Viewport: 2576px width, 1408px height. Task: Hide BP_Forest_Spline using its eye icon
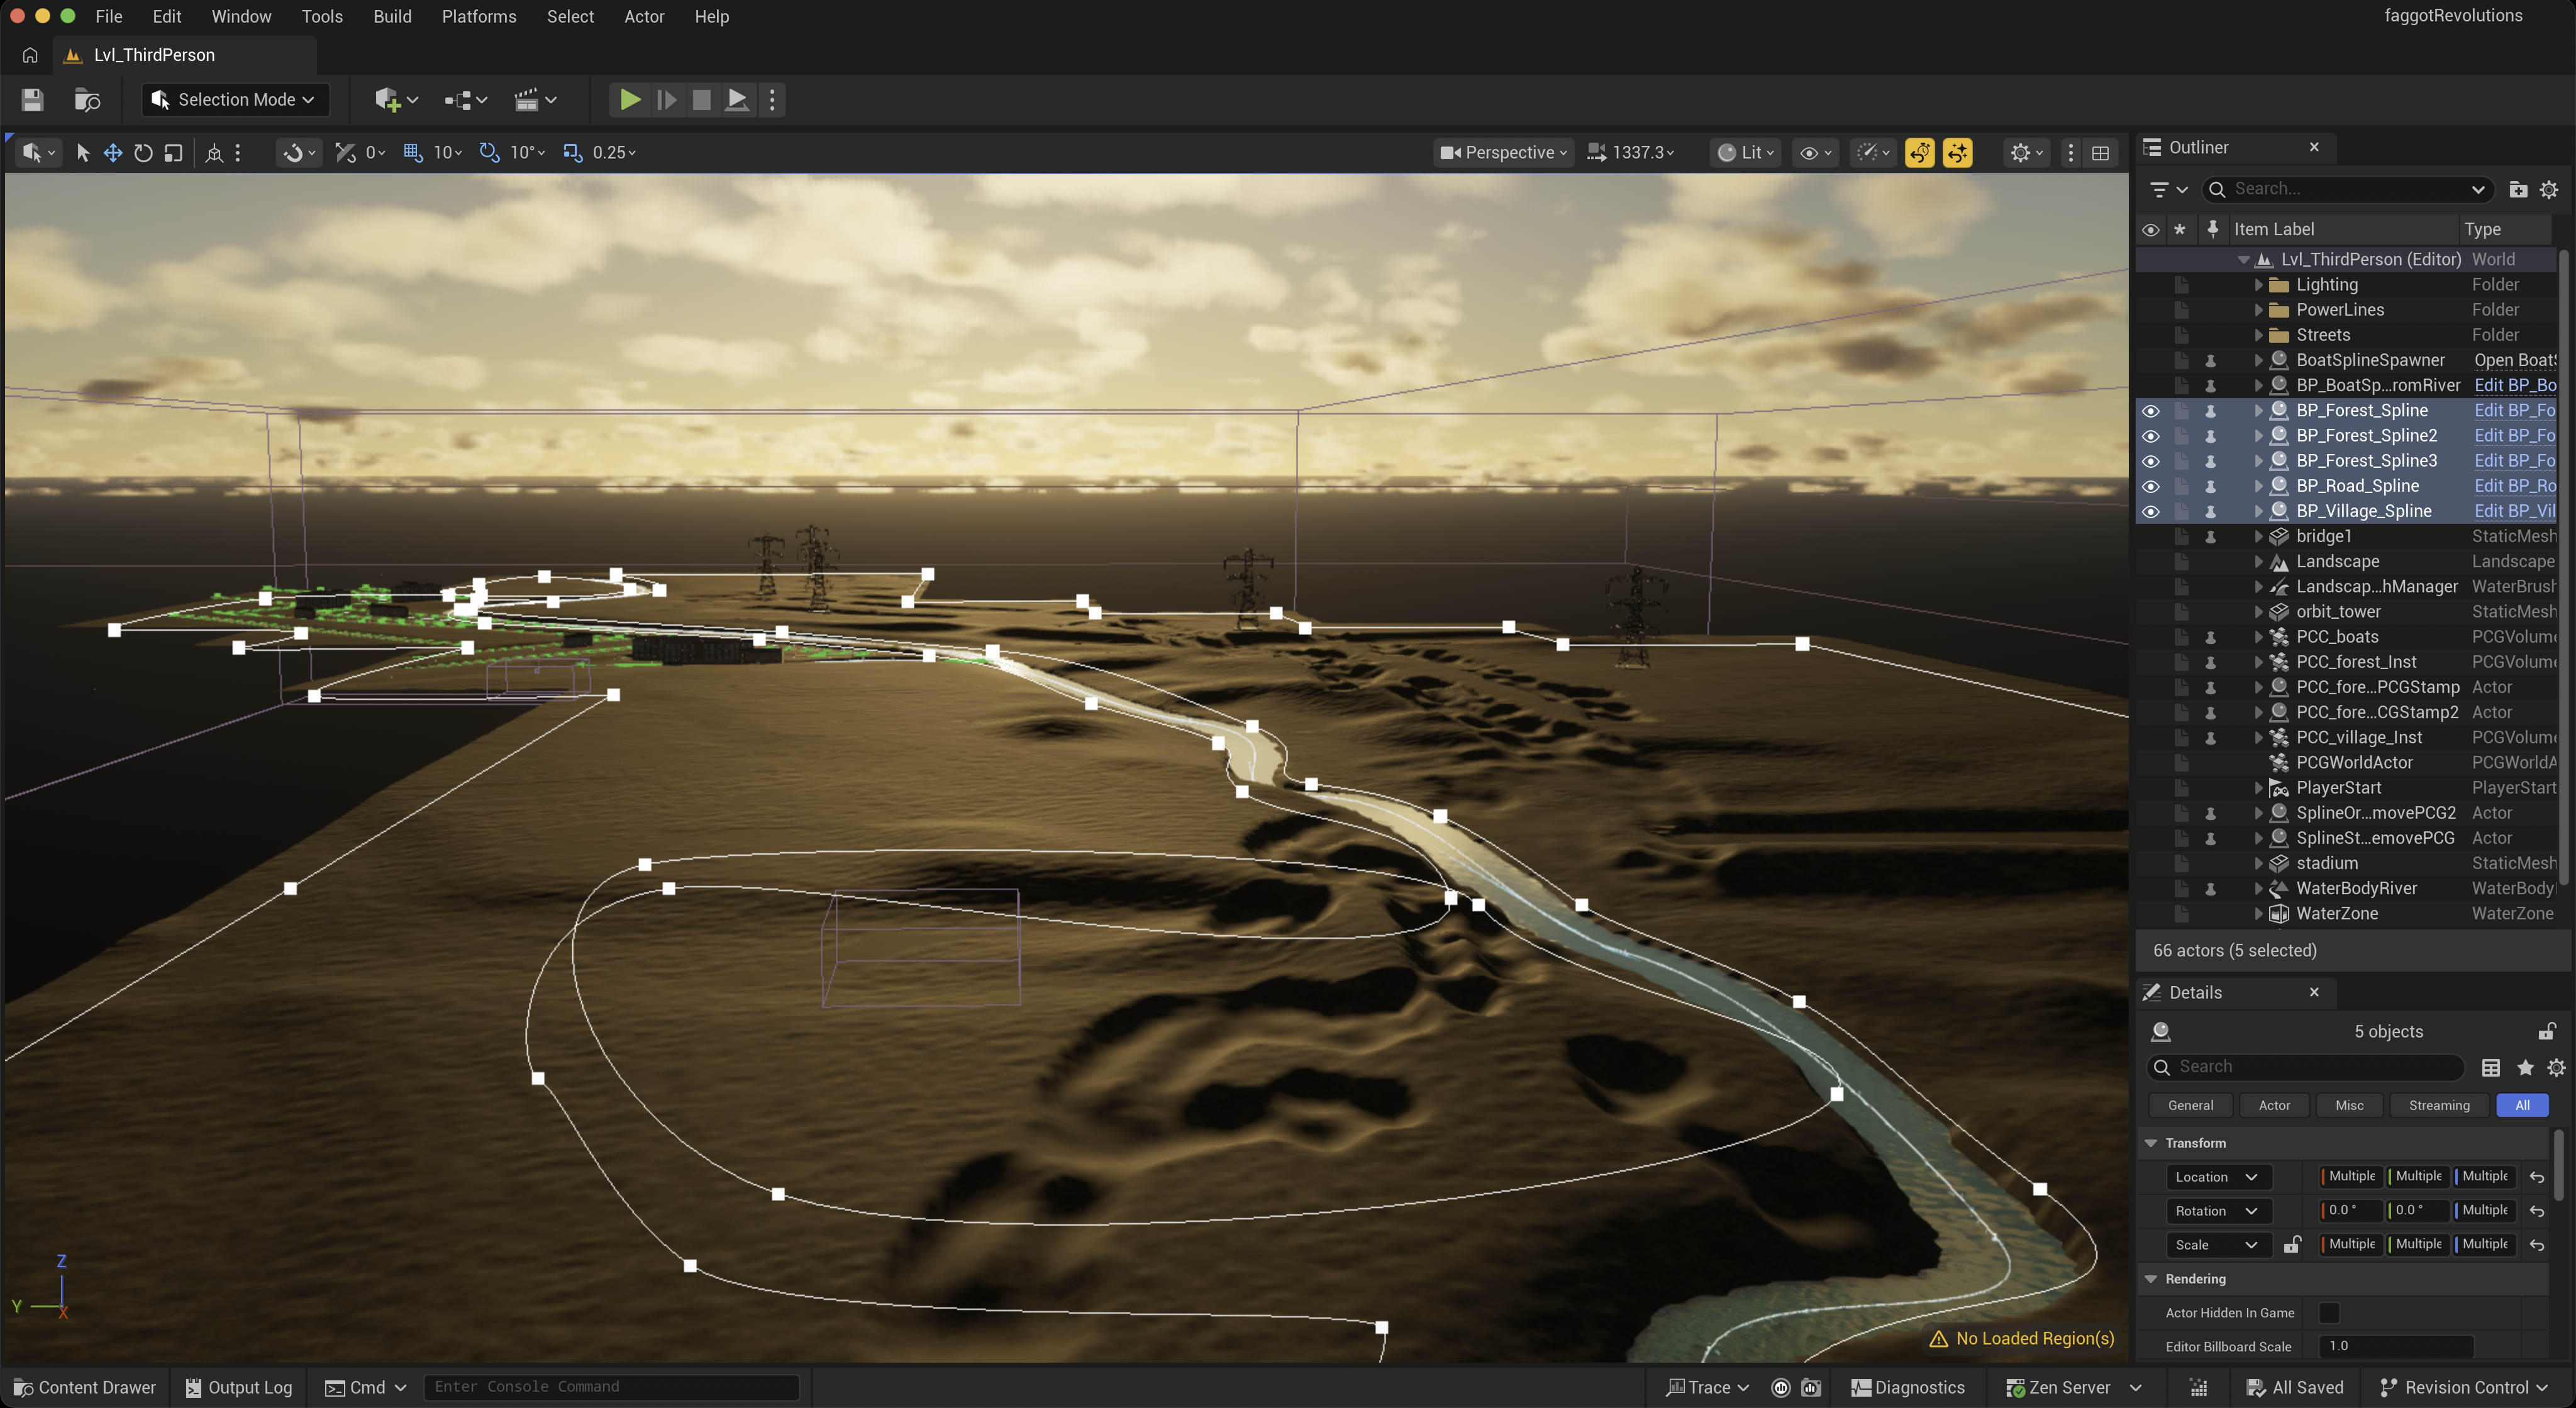2150,411
